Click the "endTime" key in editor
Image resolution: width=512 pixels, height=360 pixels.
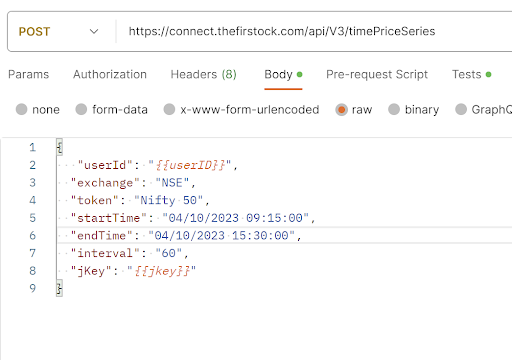click(101, 236)
